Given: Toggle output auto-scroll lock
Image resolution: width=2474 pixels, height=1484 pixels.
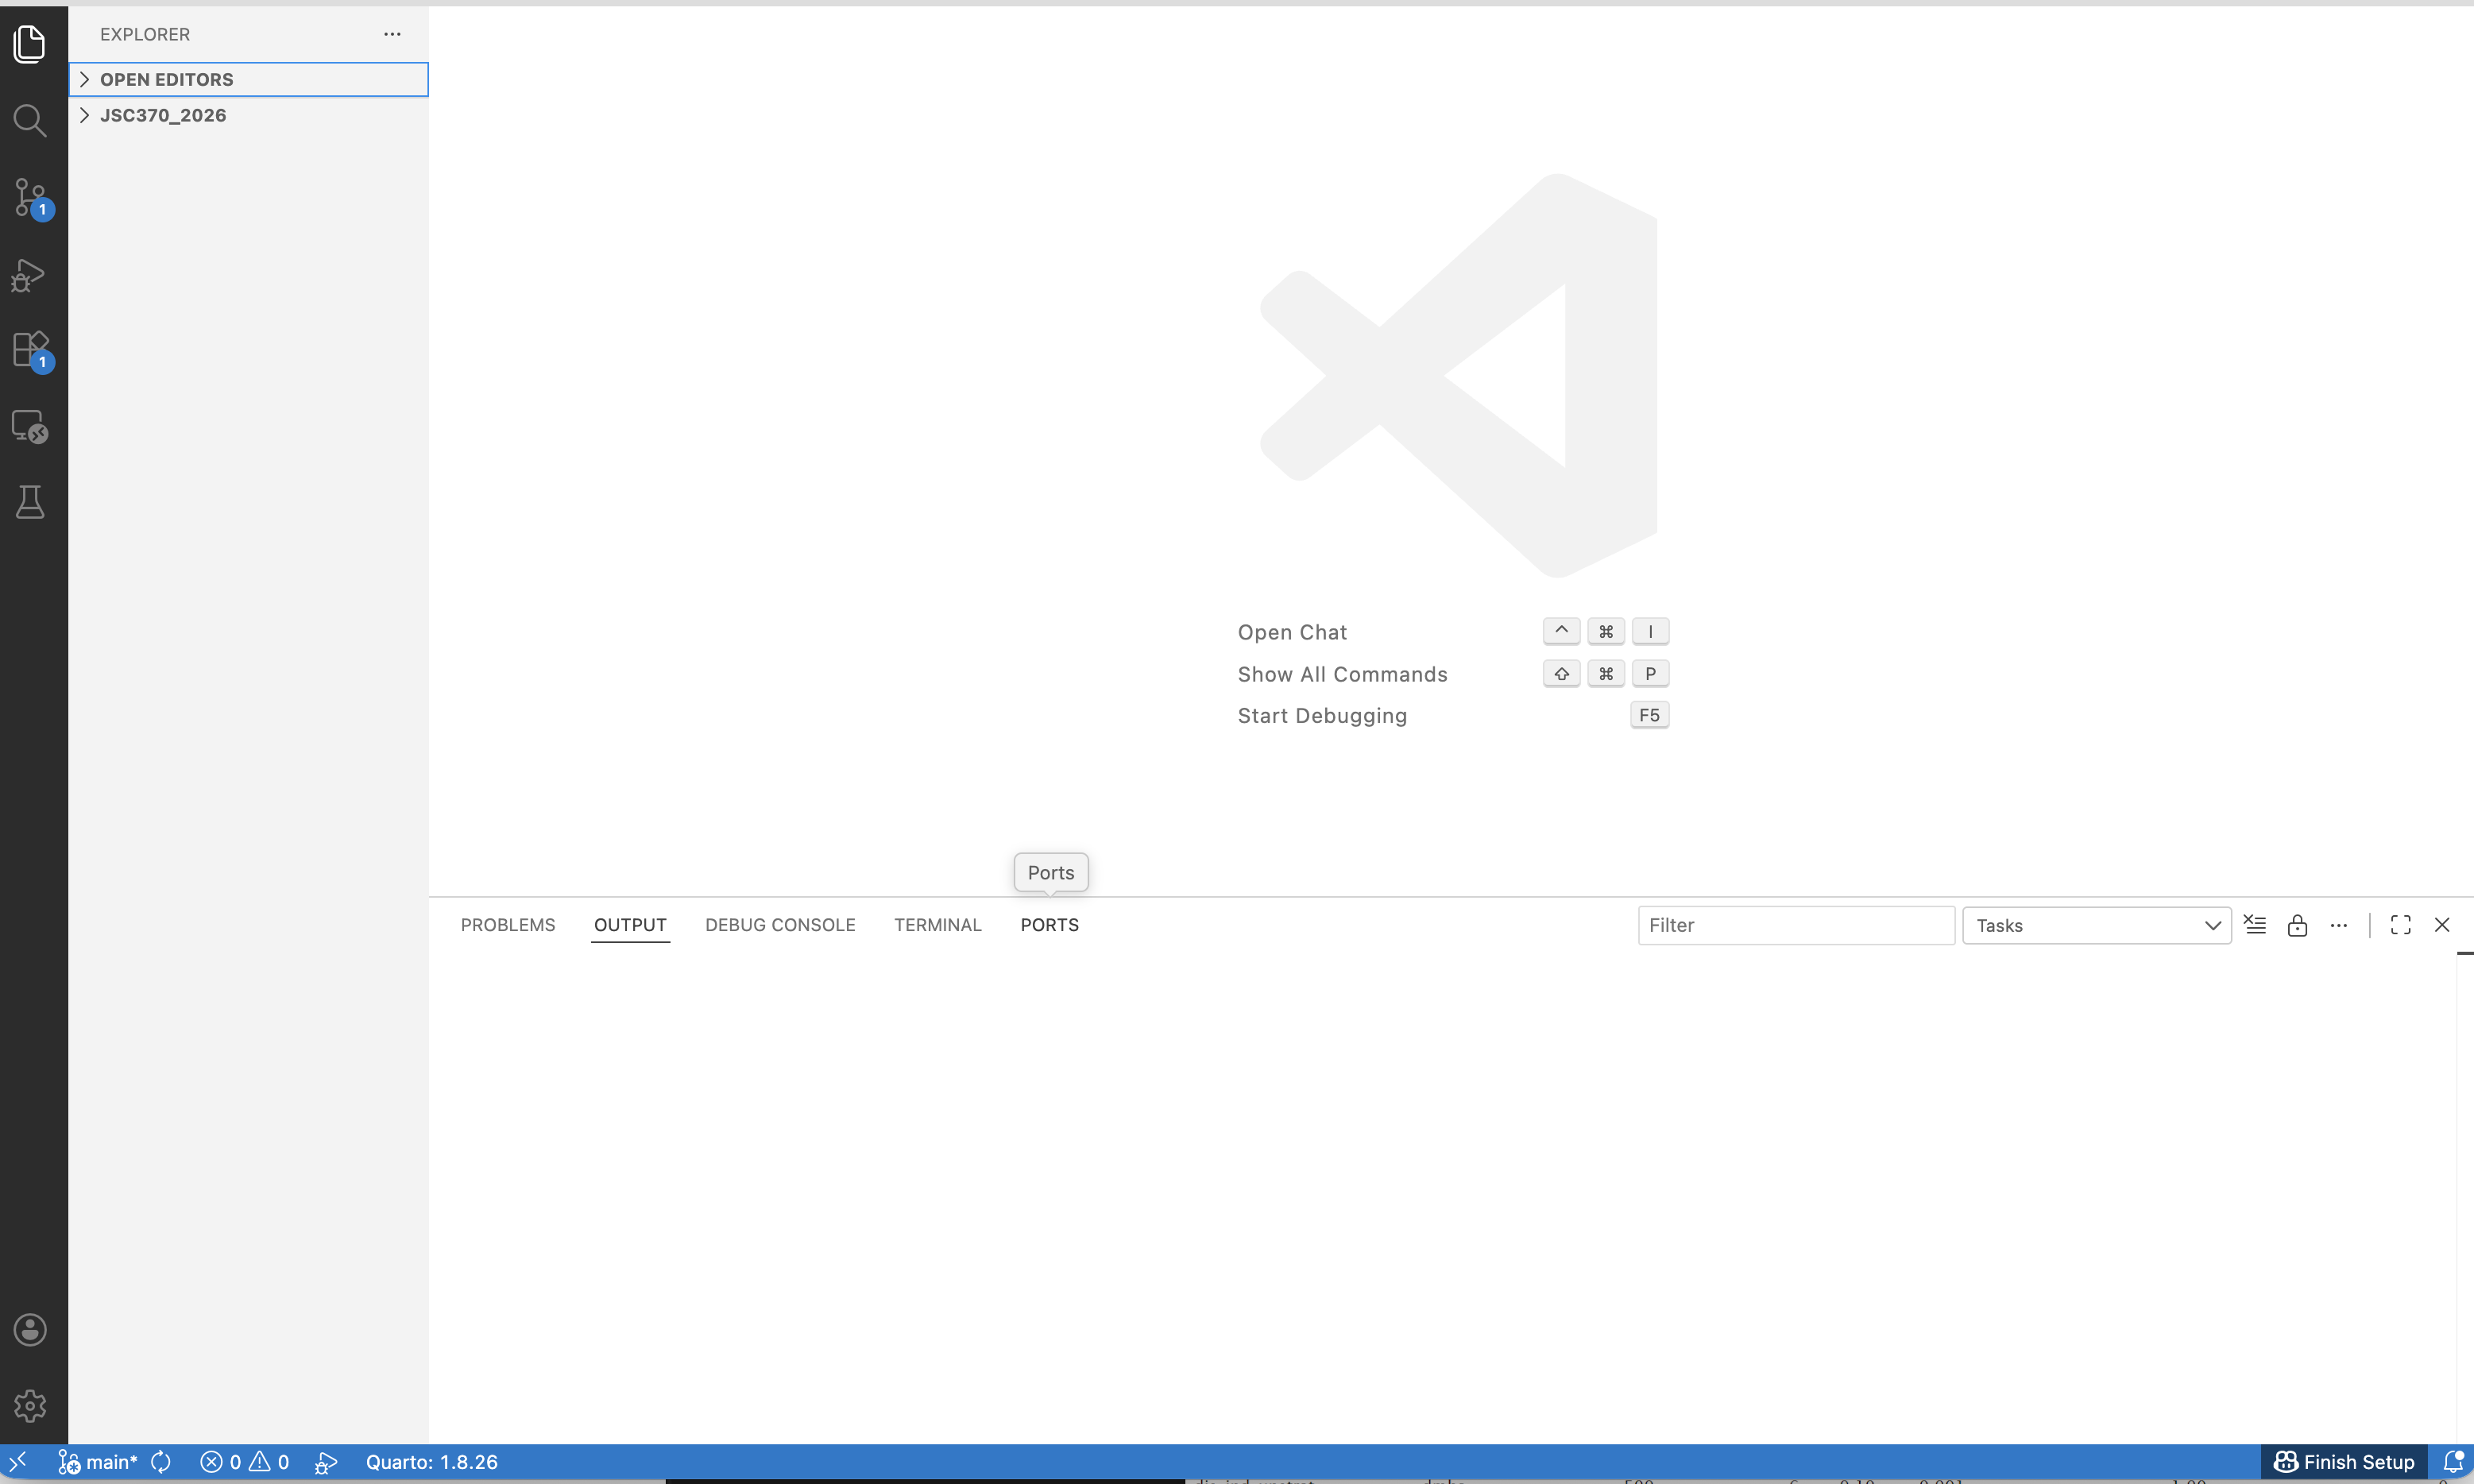Looking at the screenshot, I should pos(2297,925).
